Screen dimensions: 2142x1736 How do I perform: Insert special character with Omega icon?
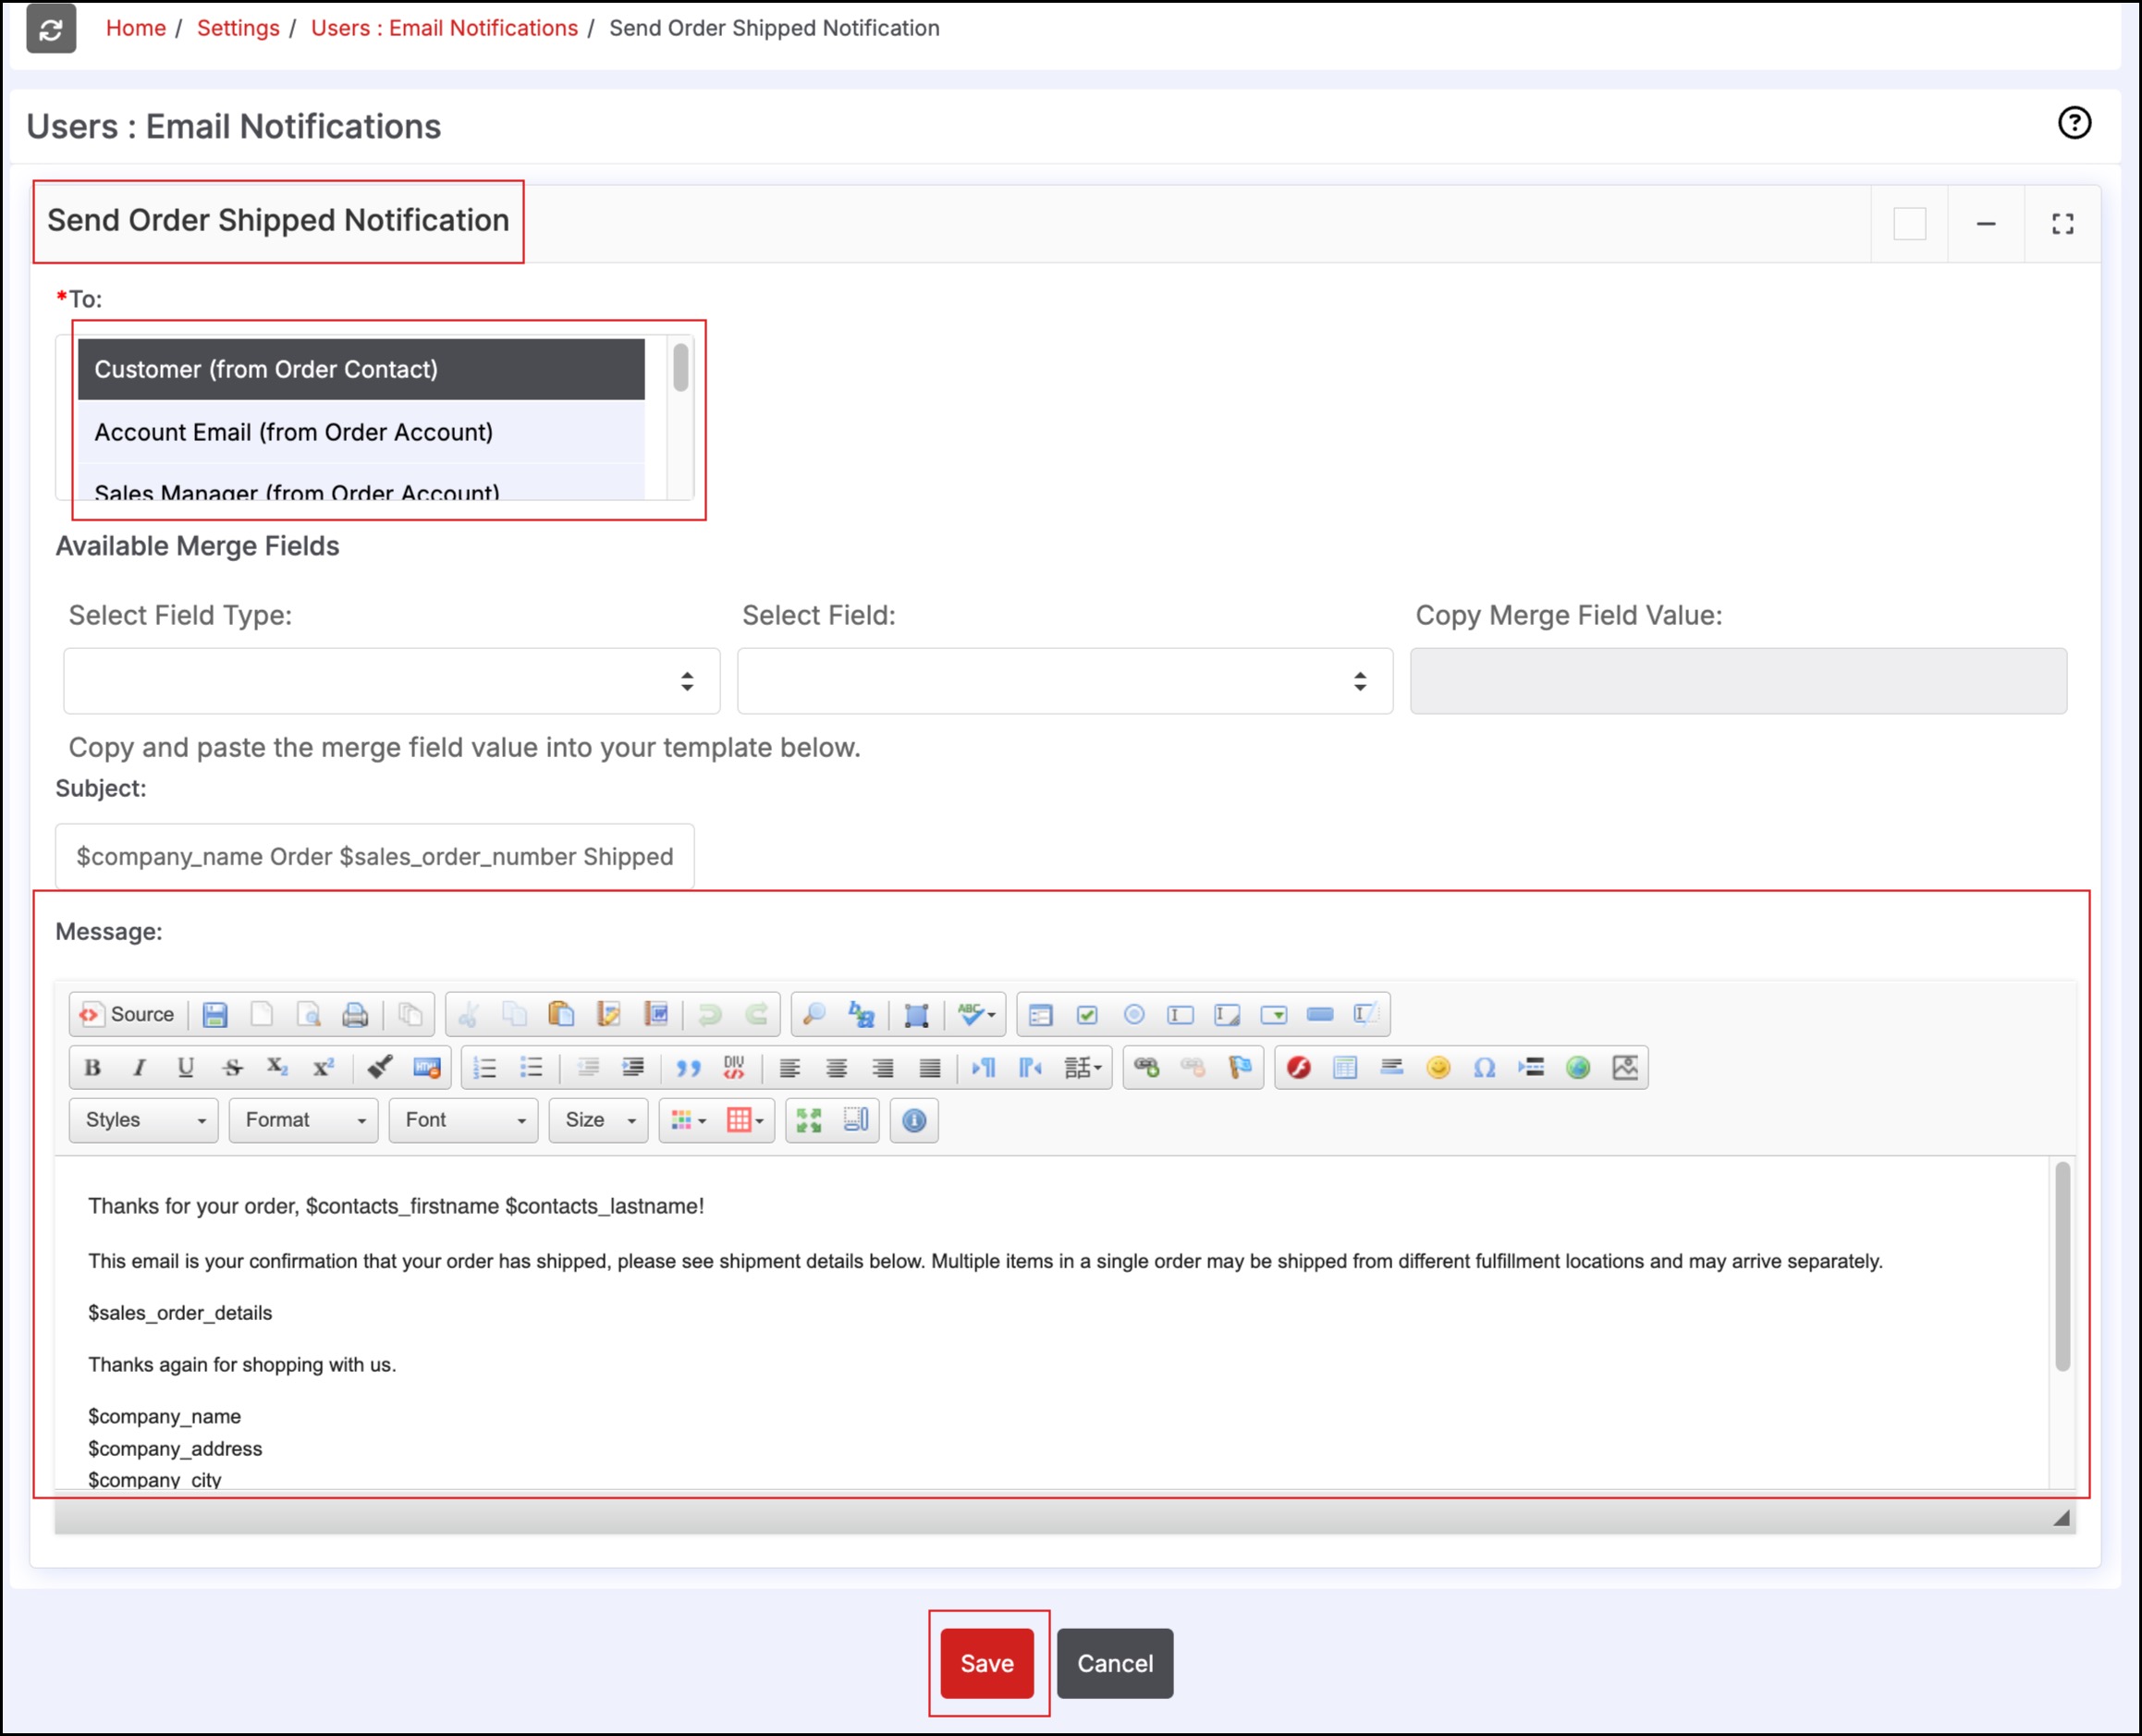(1484, 1067)
